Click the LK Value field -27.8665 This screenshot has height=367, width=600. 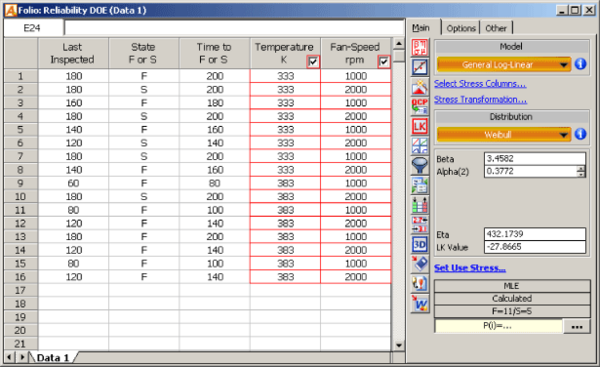click(535, 246)
